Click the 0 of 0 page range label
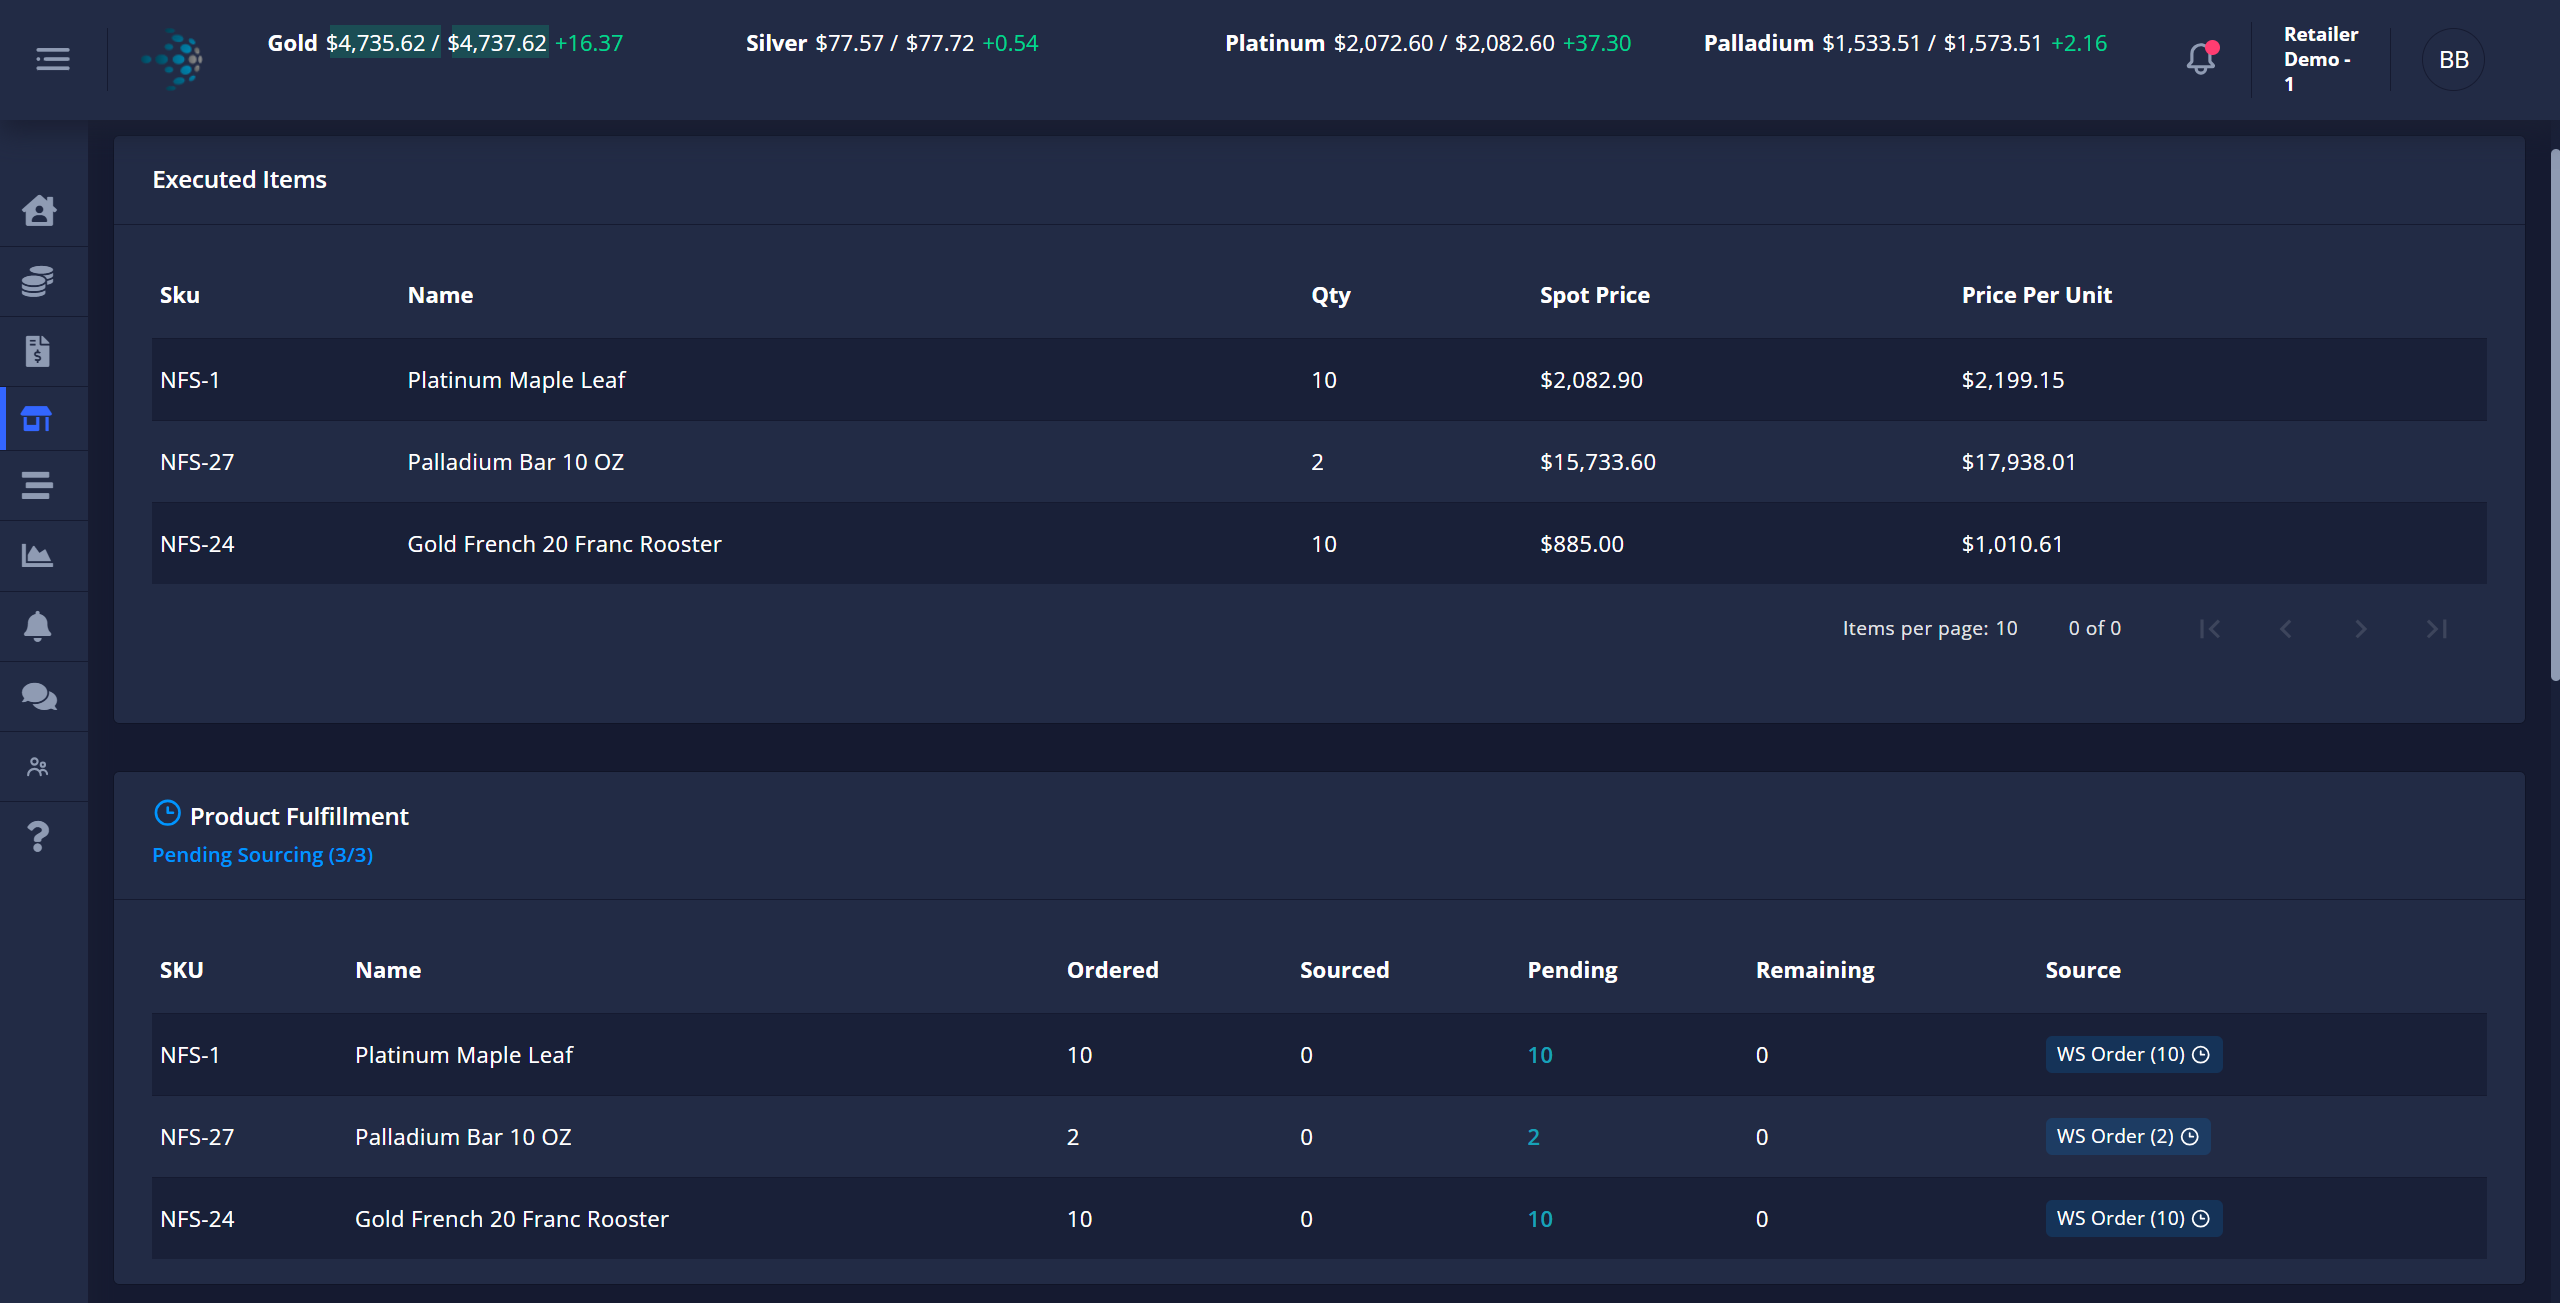 click(2094, 629)
